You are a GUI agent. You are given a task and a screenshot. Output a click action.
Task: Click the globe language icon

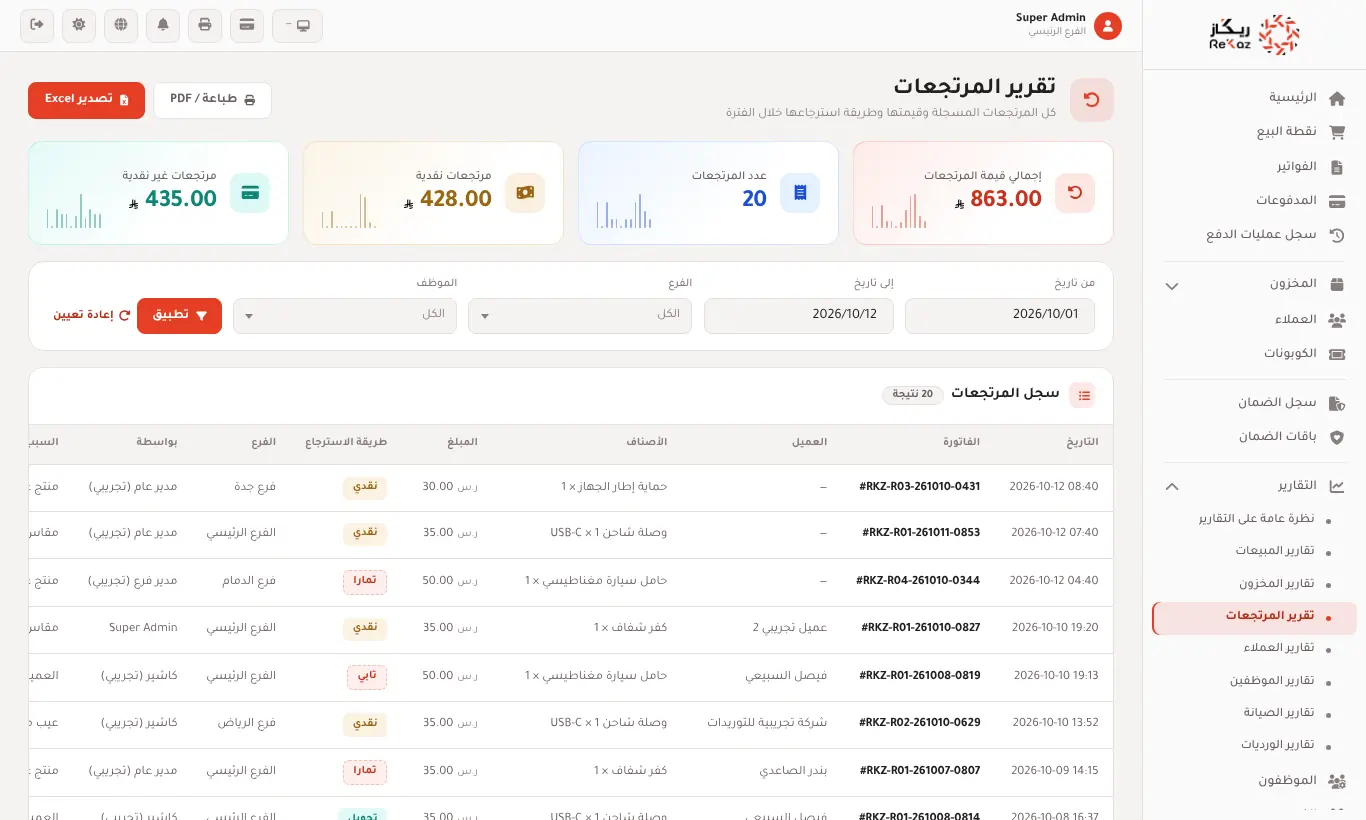121,25
